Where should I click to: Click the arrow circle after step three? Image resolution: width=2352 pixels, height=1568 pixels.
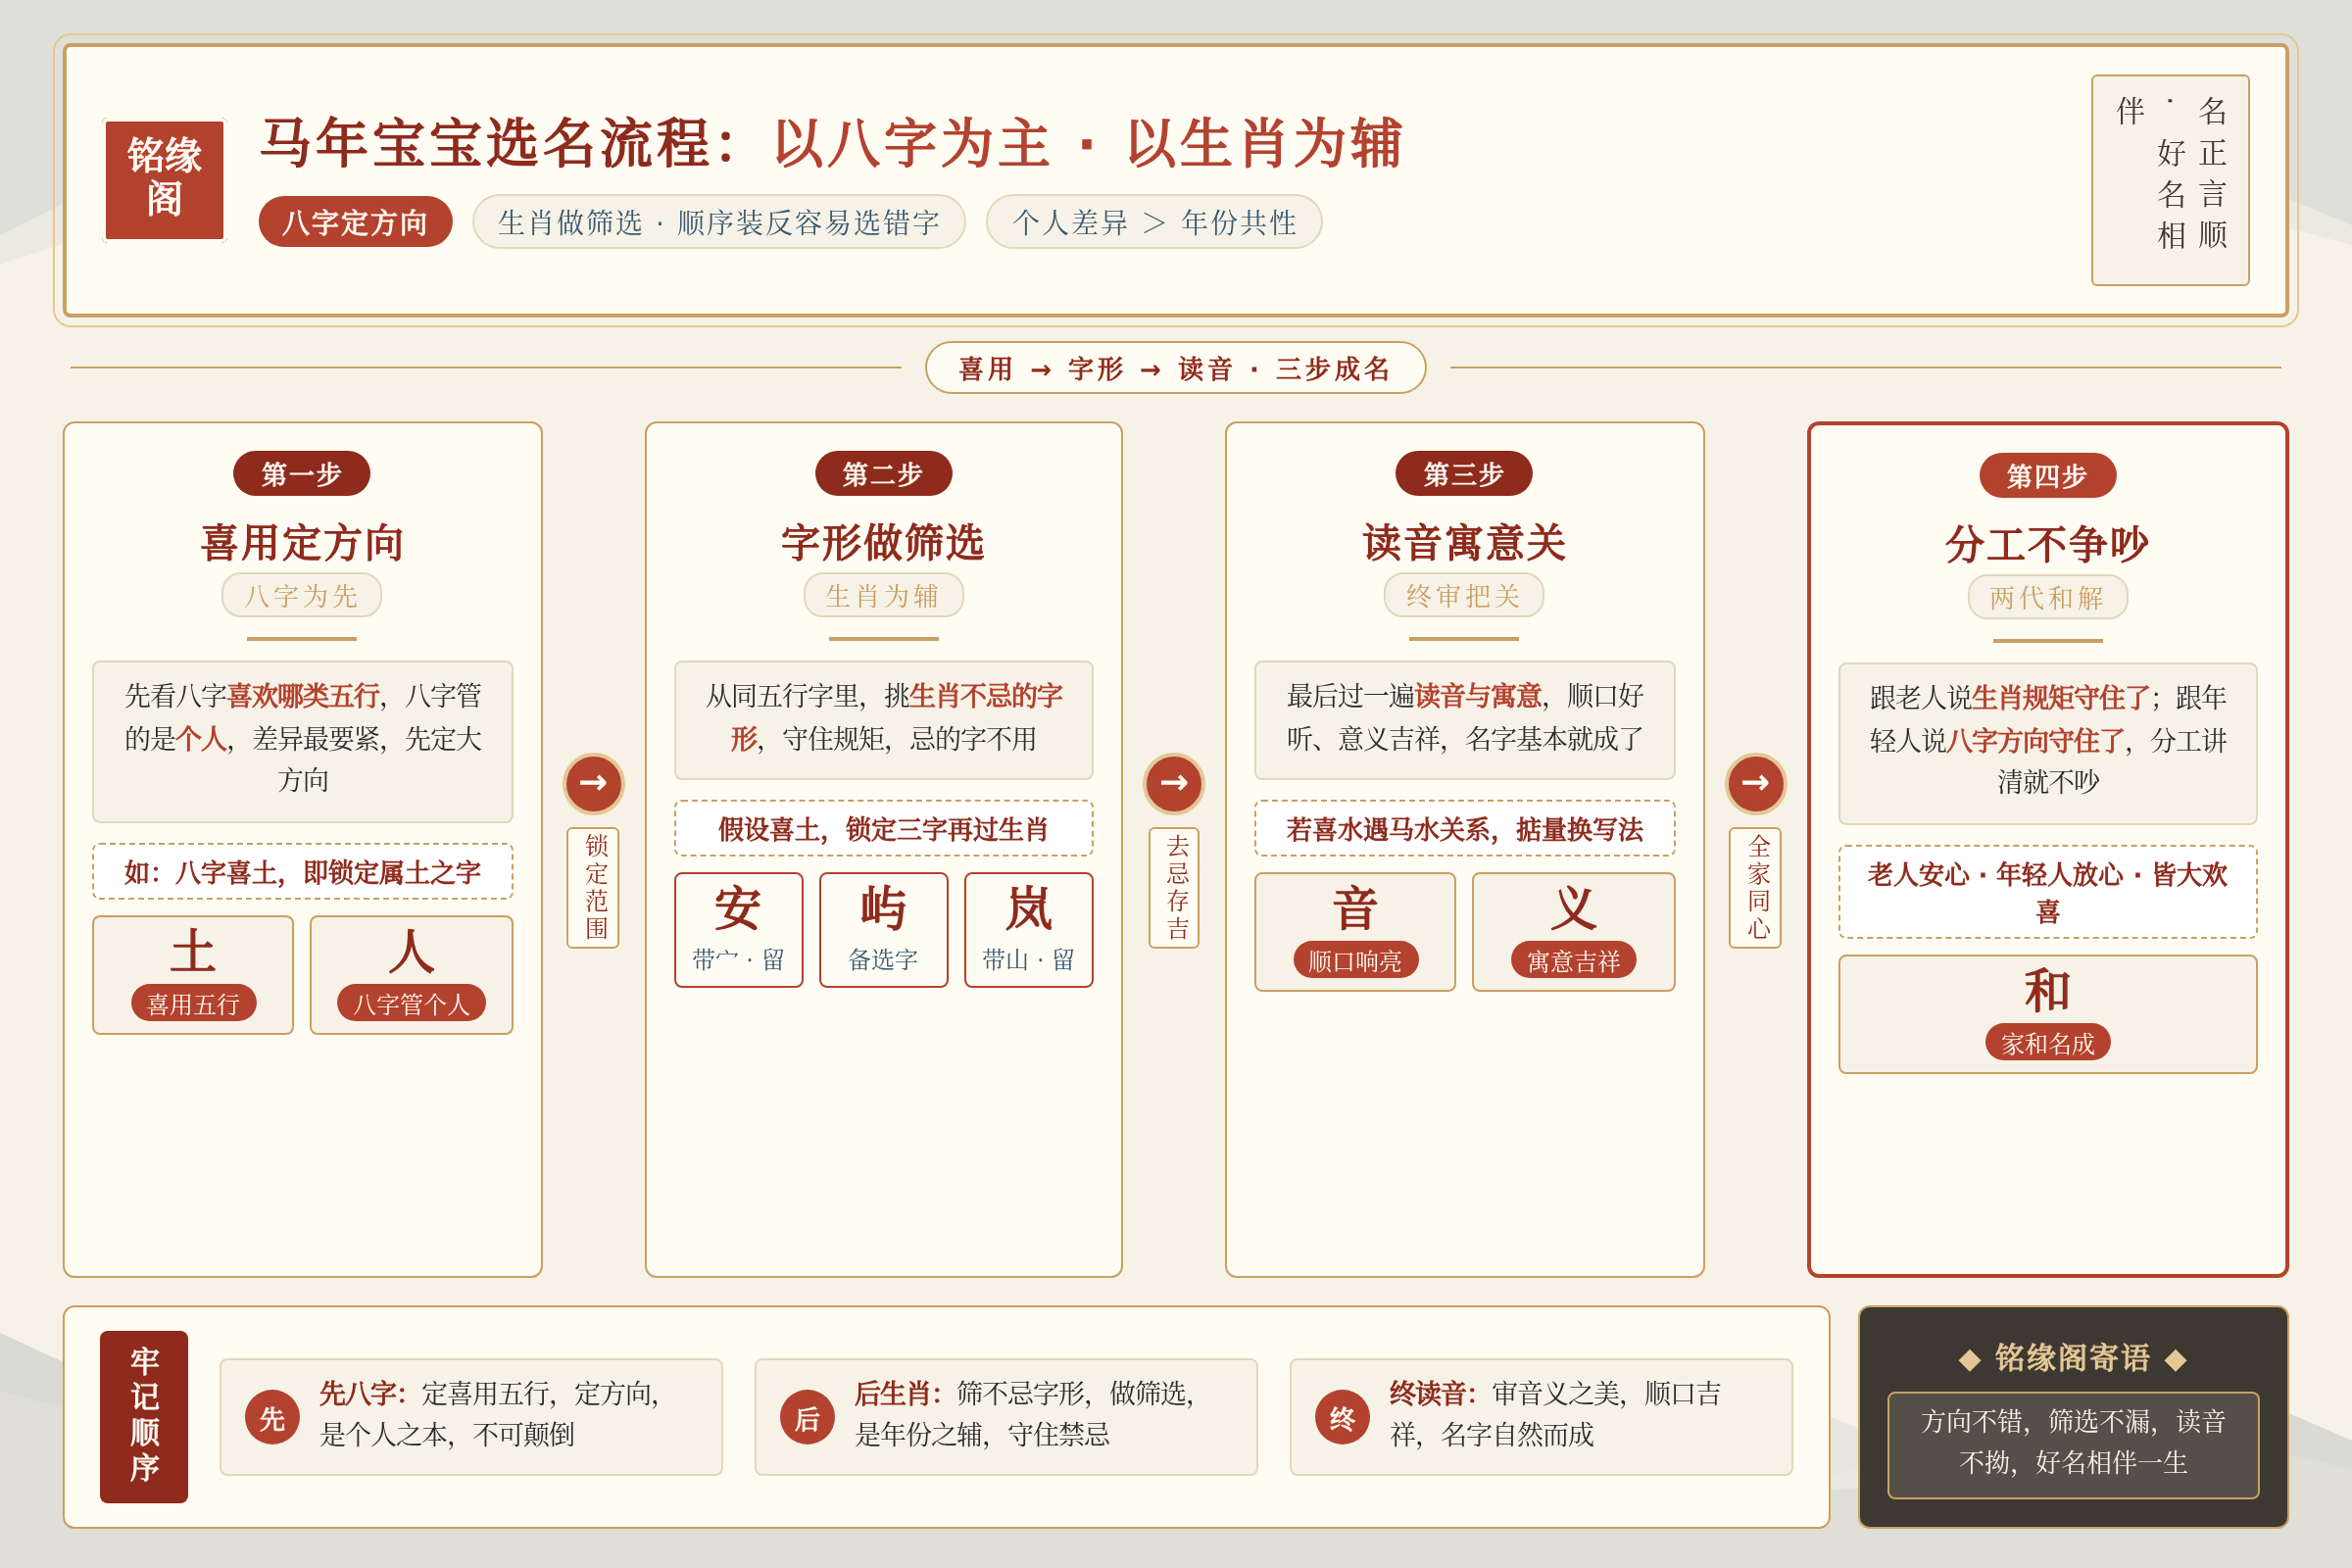tap(1755, 783)
